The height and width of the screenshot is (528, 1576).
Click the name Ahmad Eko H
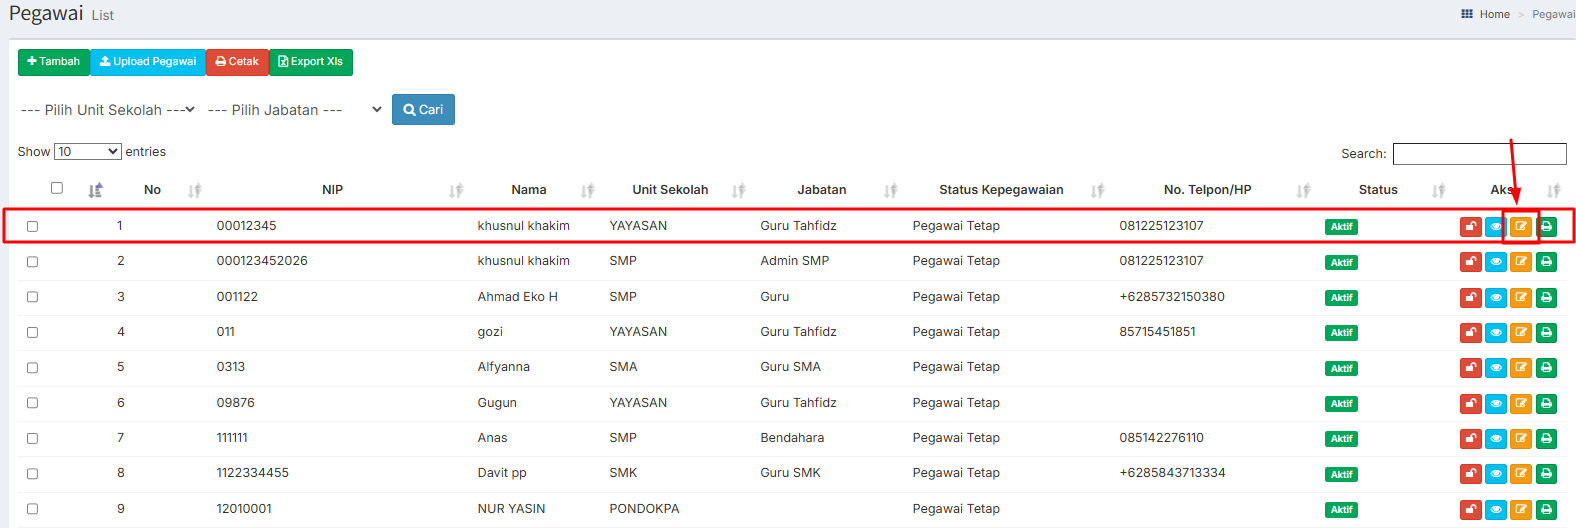point(518,297)
